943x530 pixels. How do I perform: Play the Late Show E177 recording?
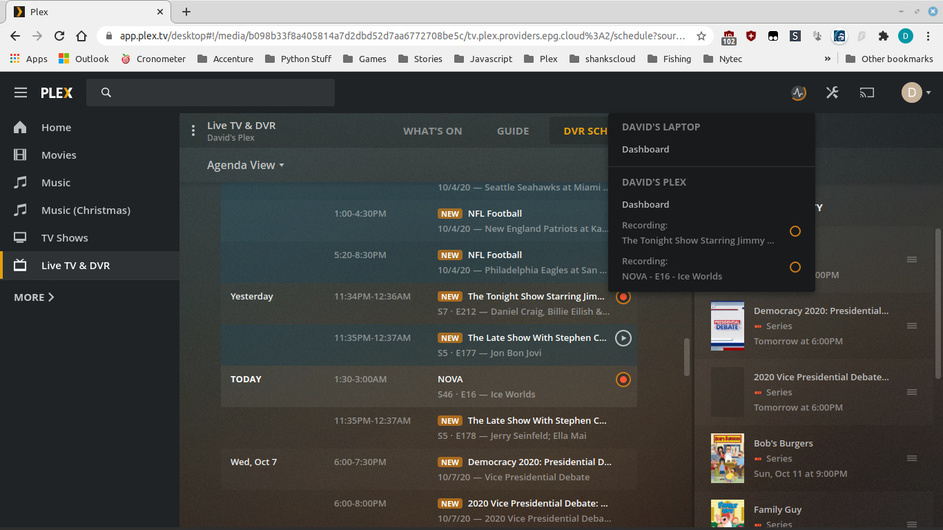pos(623,338)
